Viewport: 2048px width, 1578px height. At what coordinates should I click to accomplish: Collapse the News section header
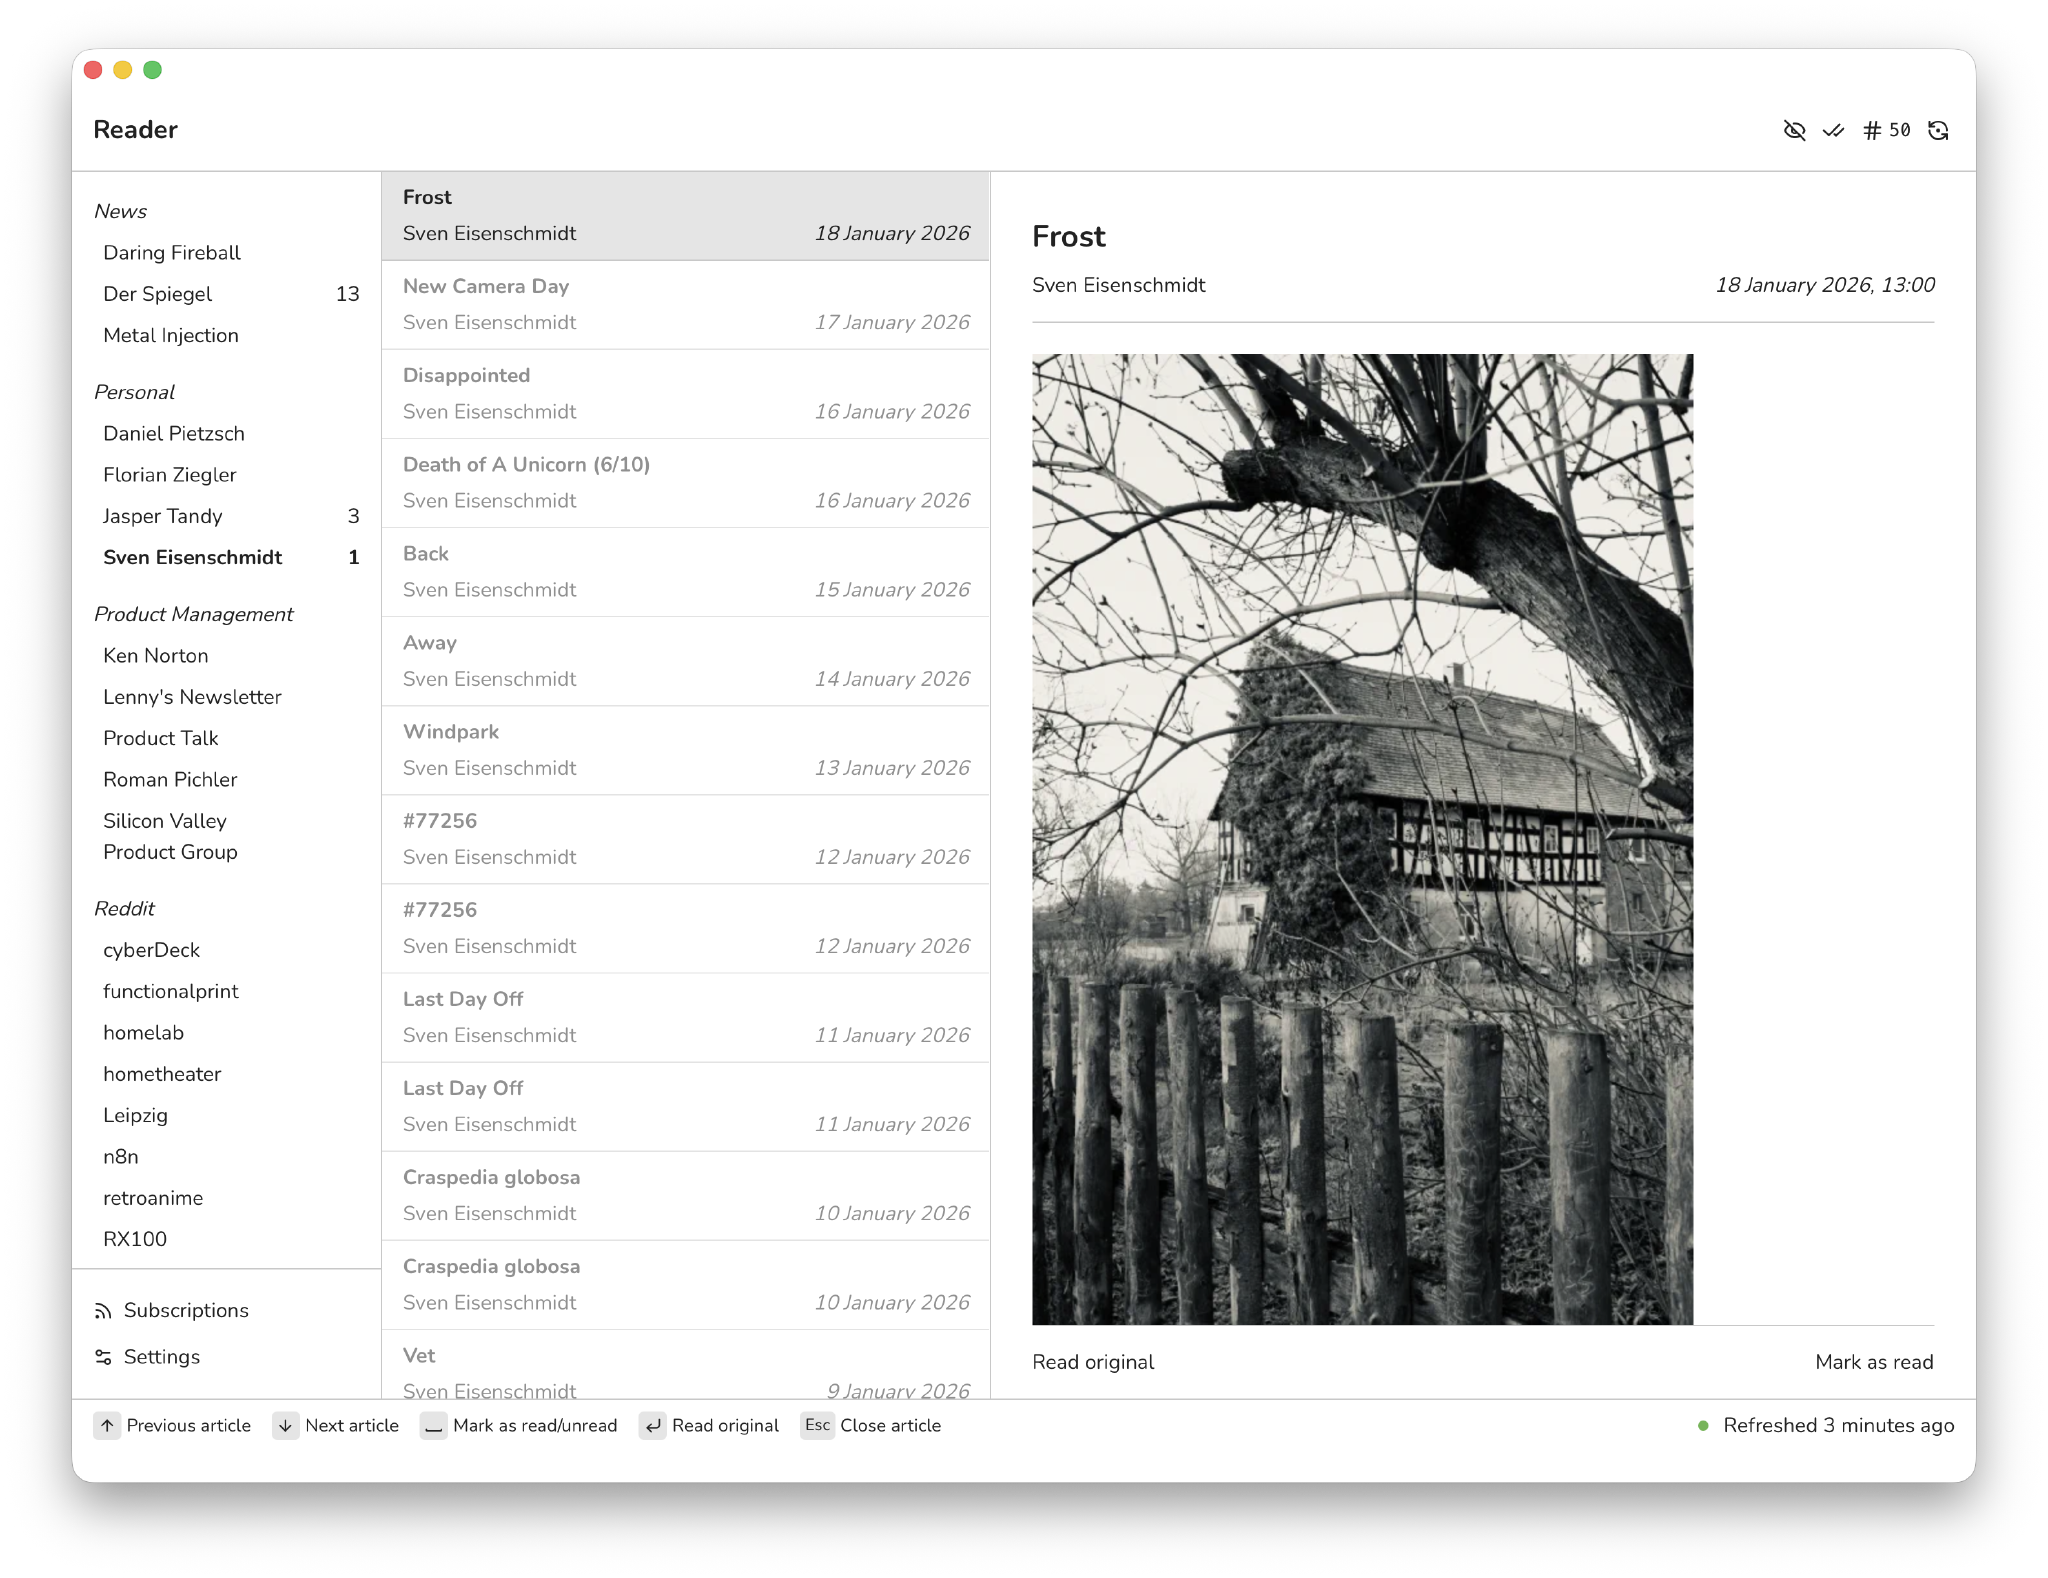[120, 211]
